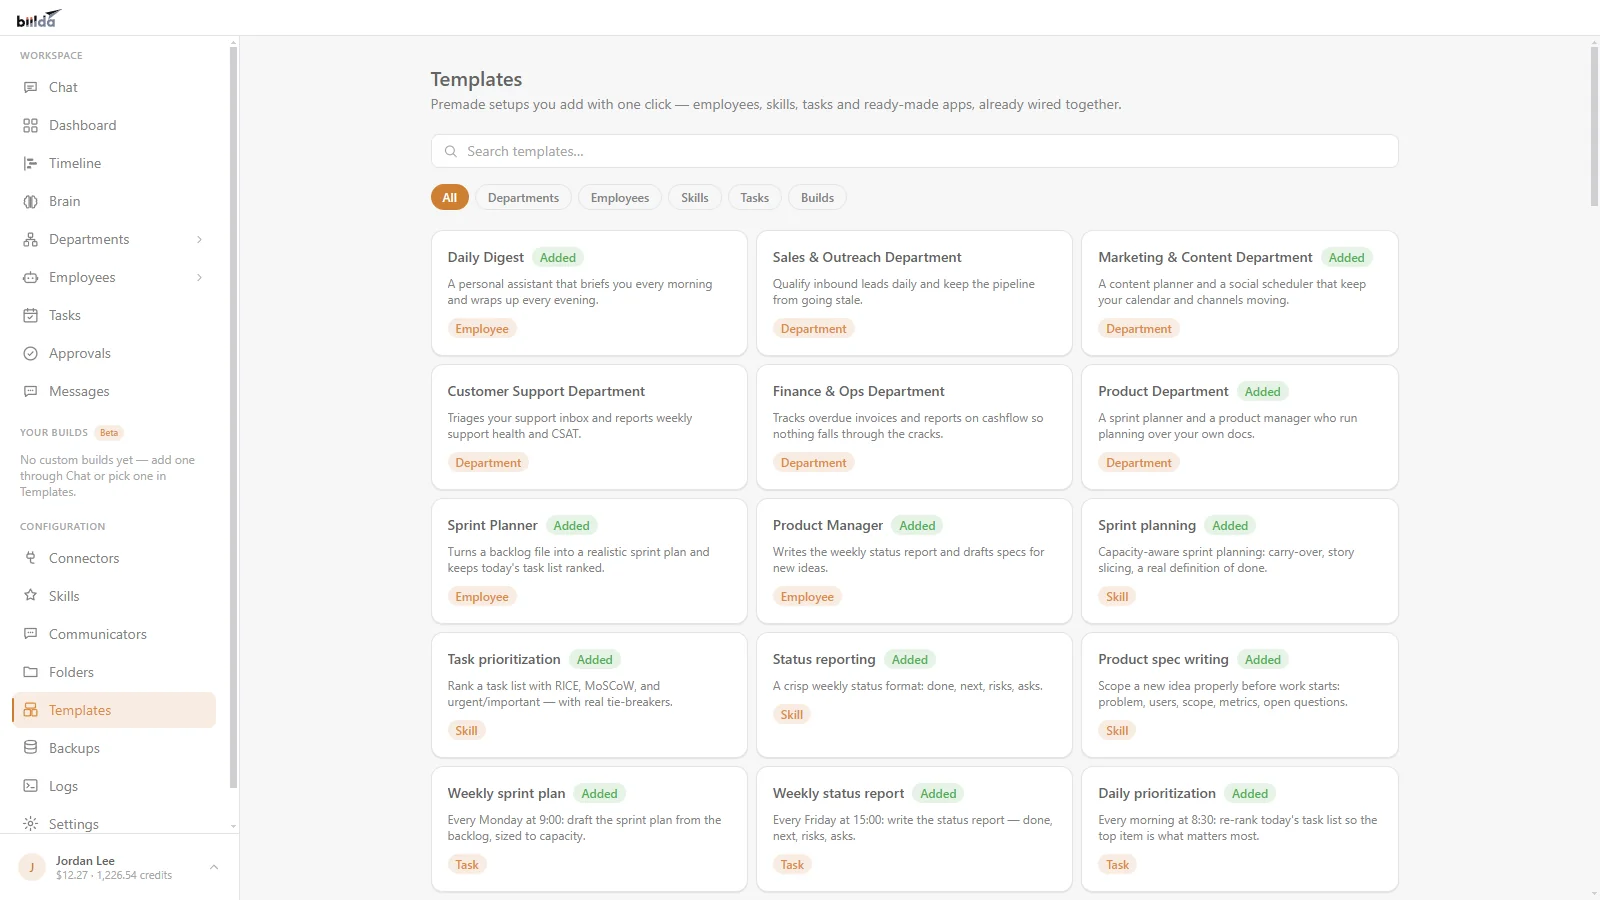Click the Employees robot icon

click(30, 277)
